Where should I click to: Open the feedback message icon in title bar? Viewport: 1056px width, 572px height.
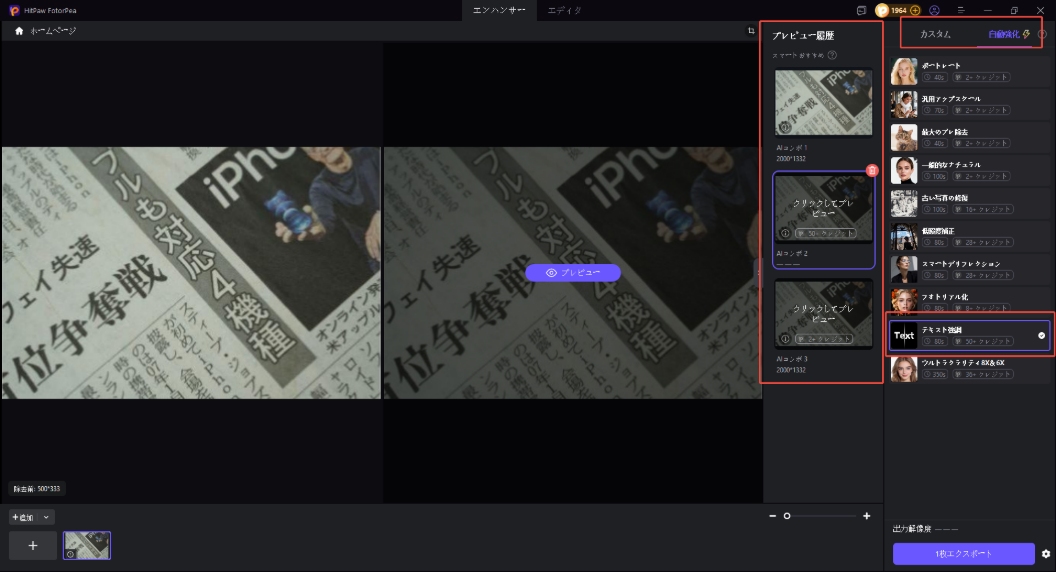[x=861, y=10]
